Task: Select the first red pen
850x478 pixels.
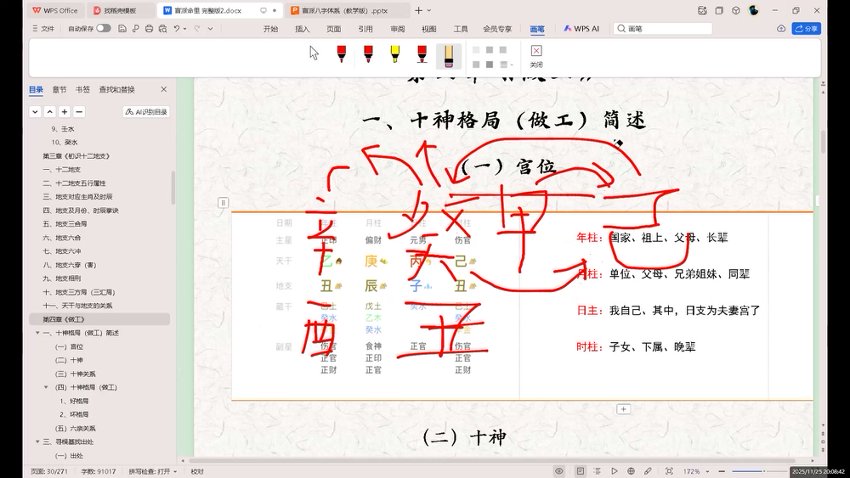Action: 341,54
